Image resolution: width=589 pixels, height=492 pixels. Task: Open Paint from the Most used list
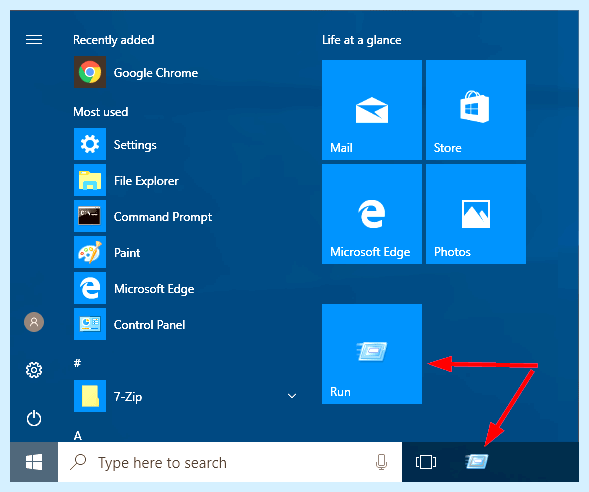[x=107, y=252]
